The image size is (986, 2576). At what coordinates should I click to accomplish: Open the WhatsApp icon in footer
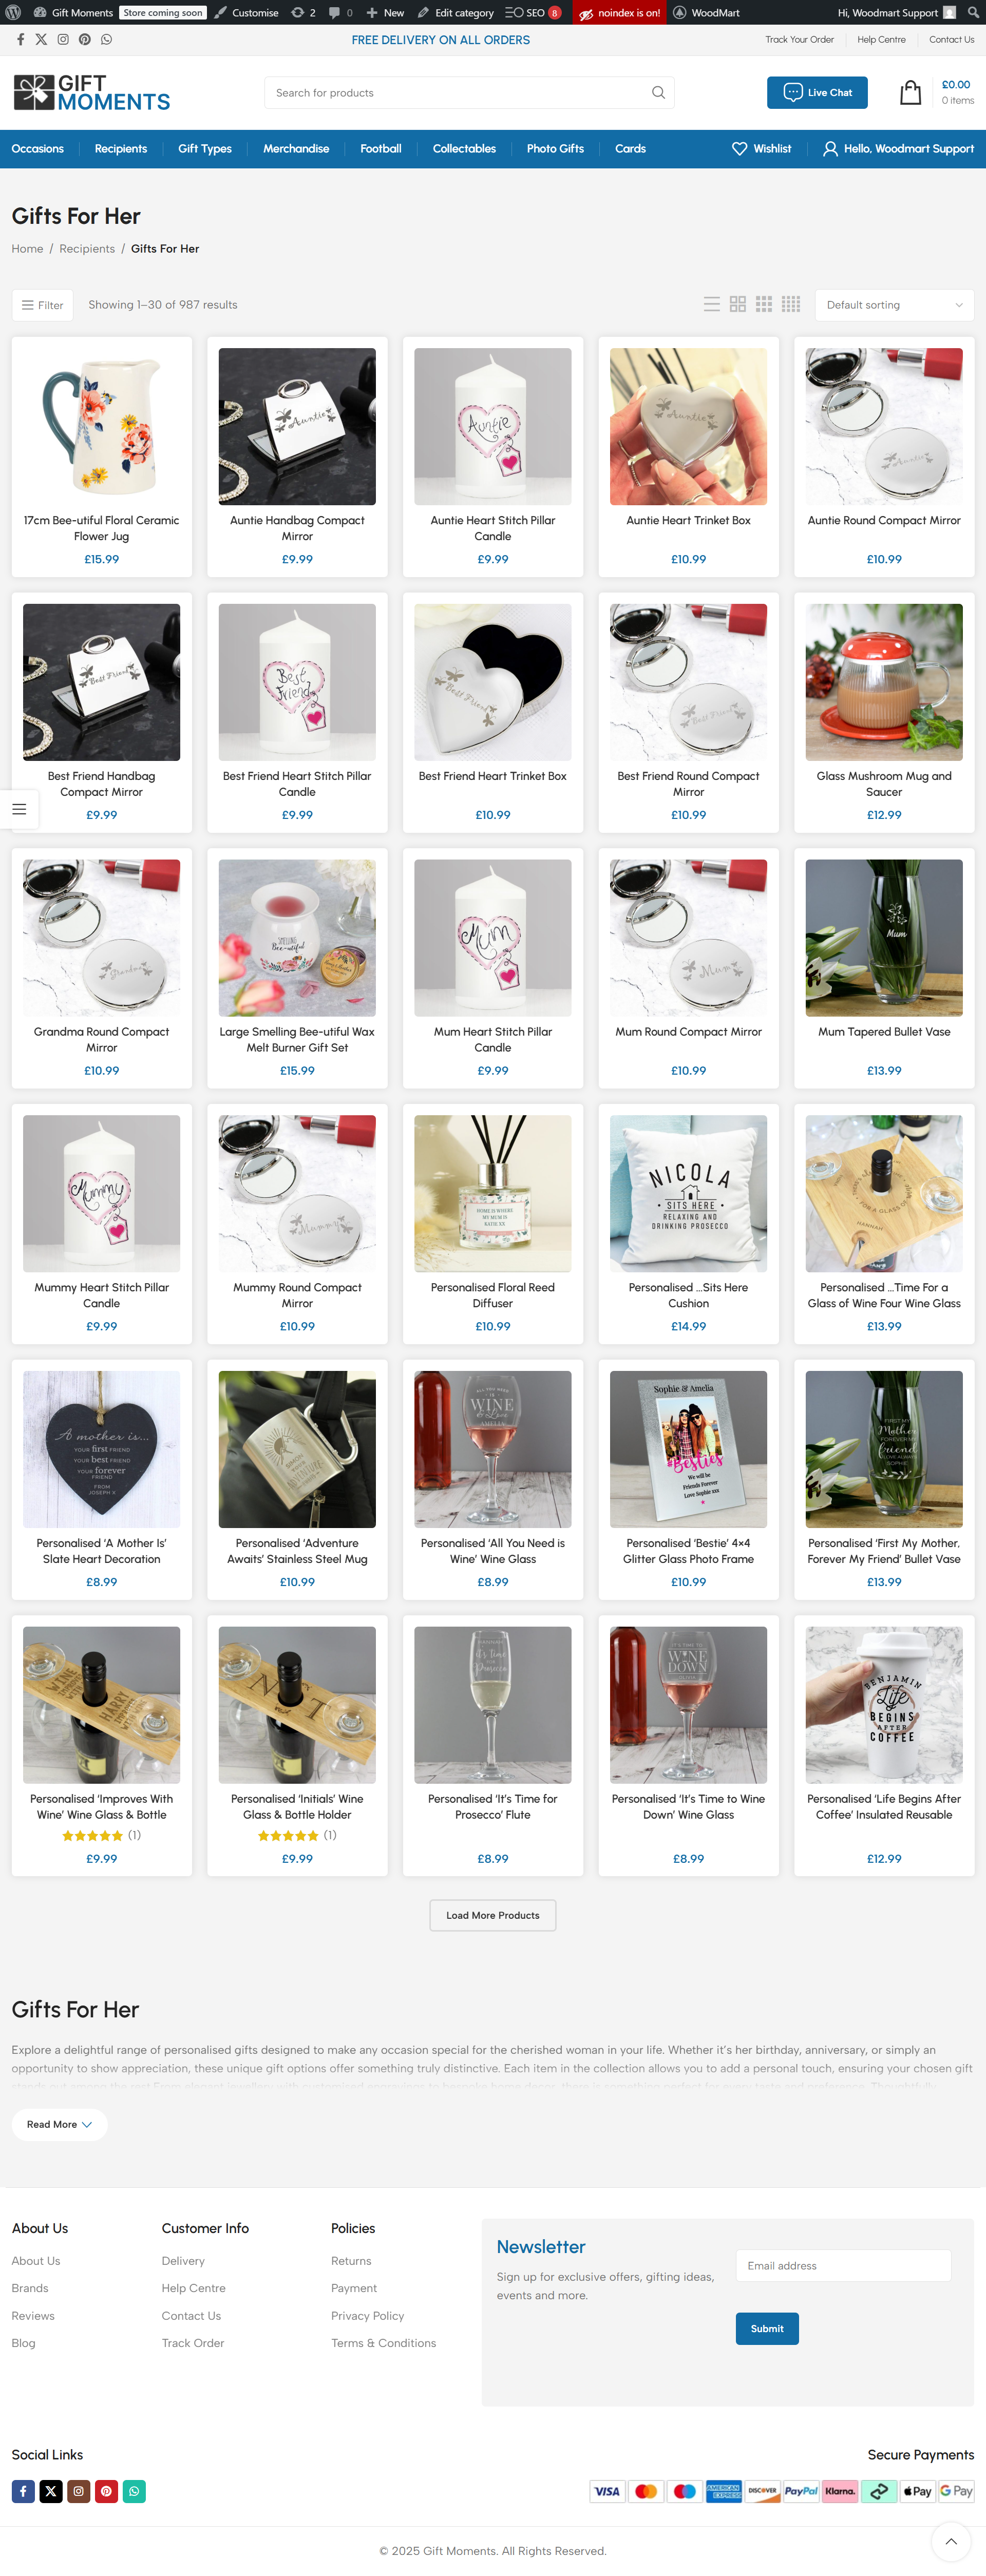tap(134, 2491)
